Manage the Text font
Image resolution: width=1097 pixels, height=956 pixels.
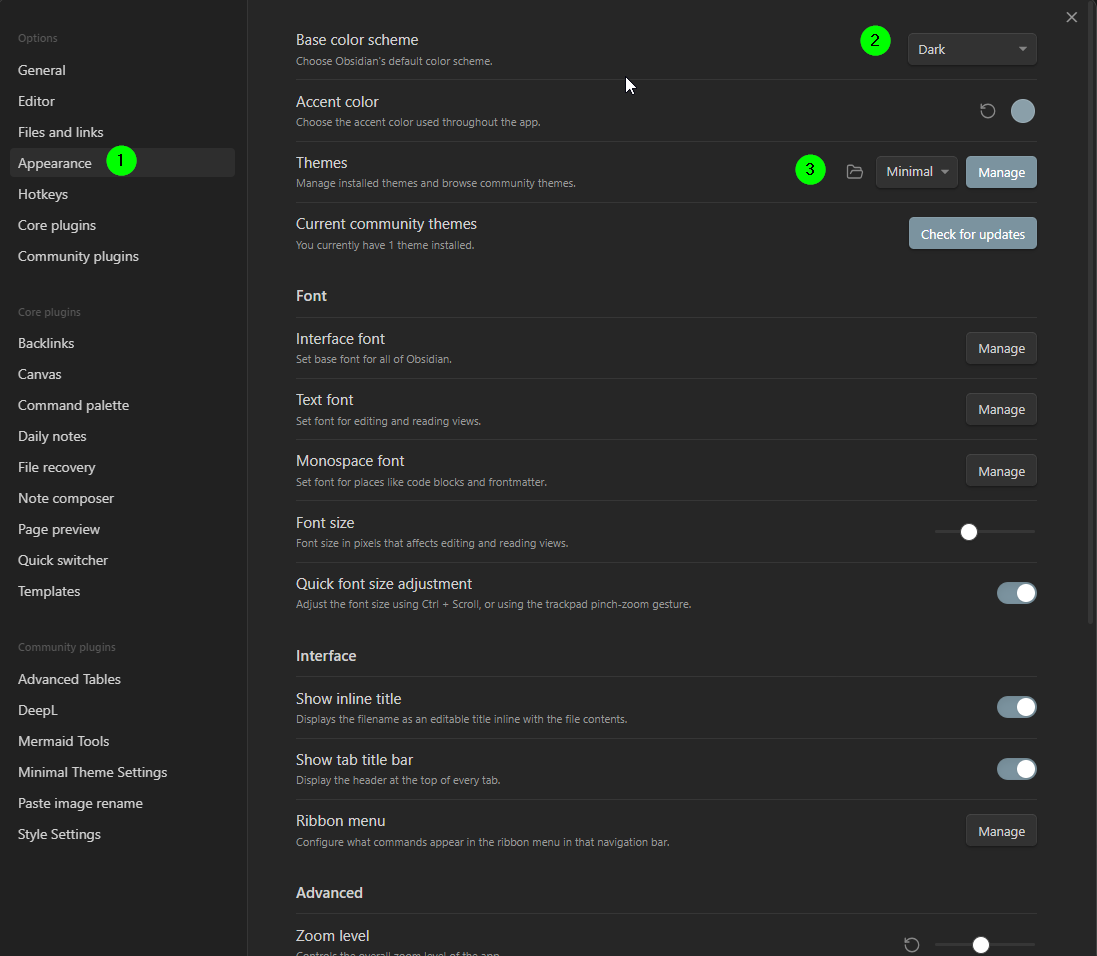[x=1001, y=409]
